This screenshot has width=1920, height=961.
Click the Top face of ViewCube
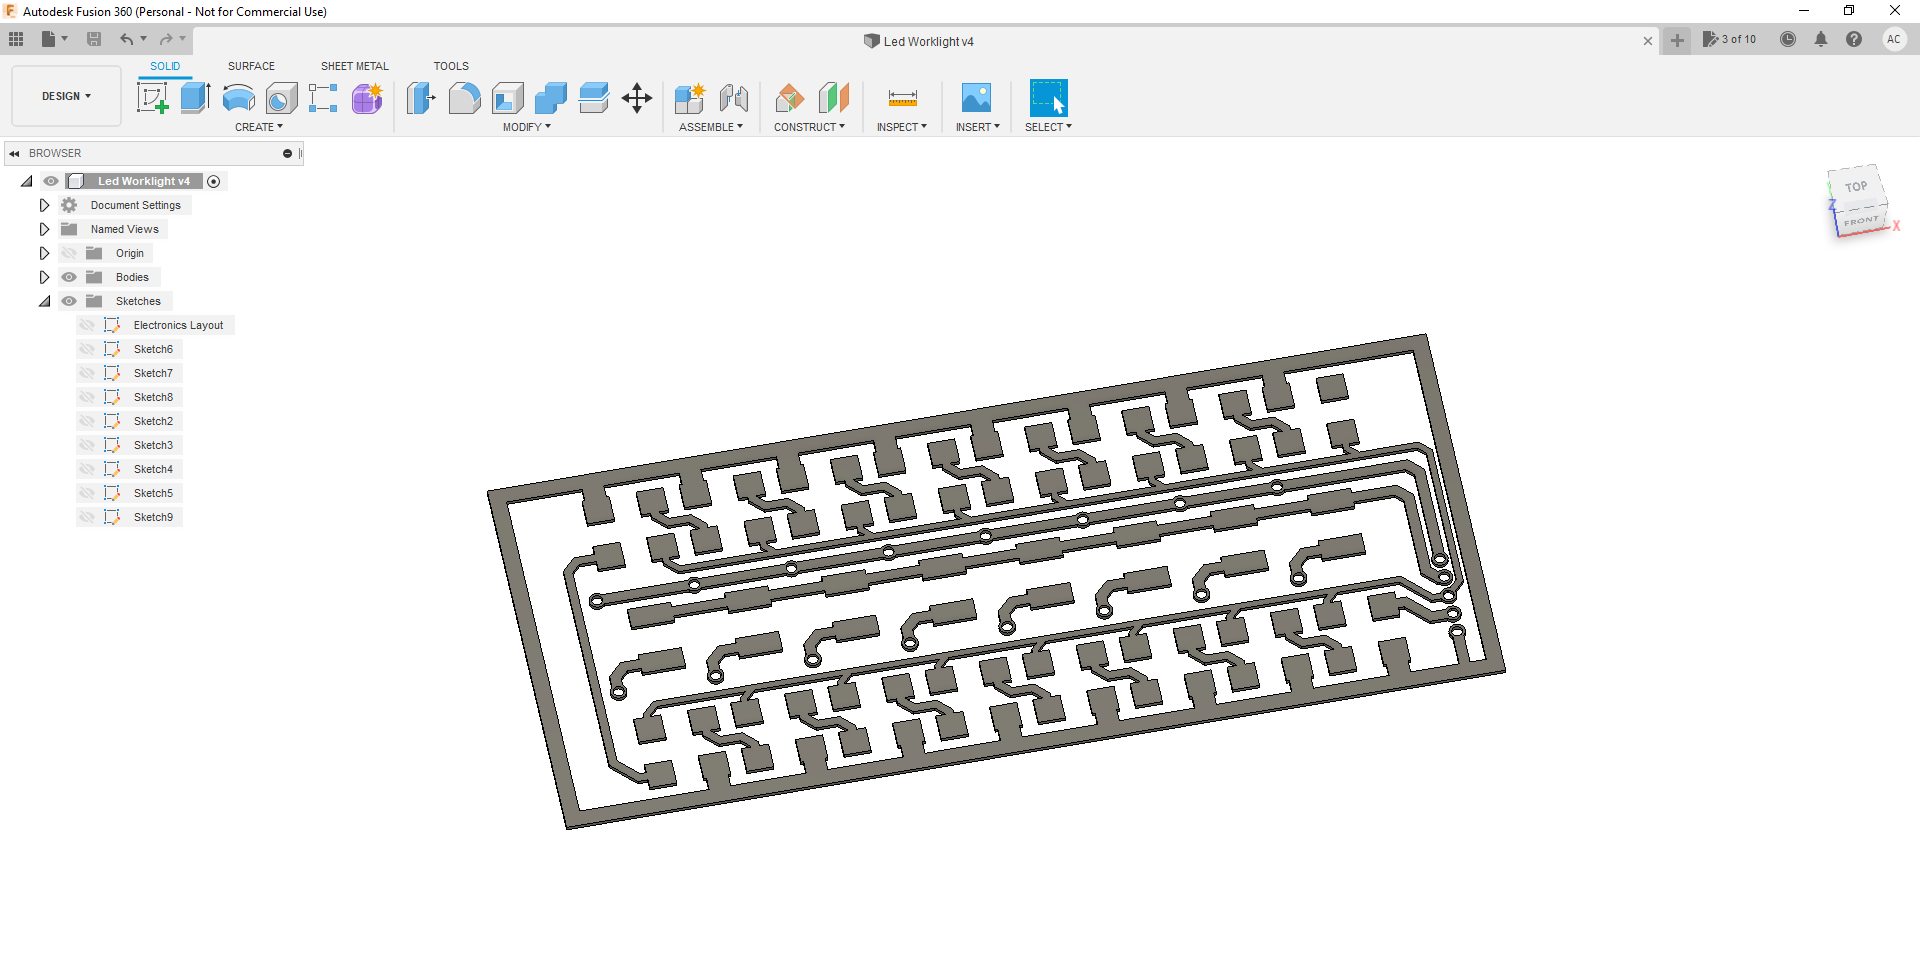pyautogui.click(x=1856, y=187)
